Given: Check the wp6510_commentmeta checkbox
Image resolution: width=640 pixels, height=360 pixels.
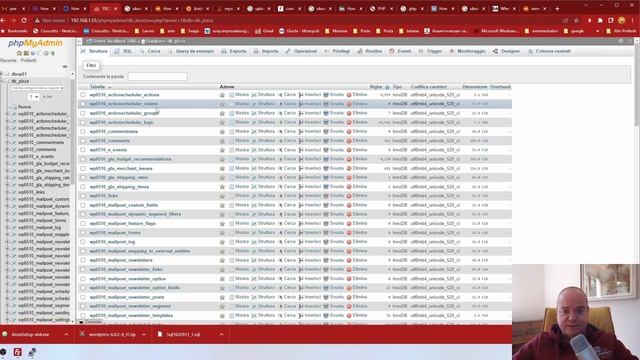Looking at the screenshot, I should [83, 131].
